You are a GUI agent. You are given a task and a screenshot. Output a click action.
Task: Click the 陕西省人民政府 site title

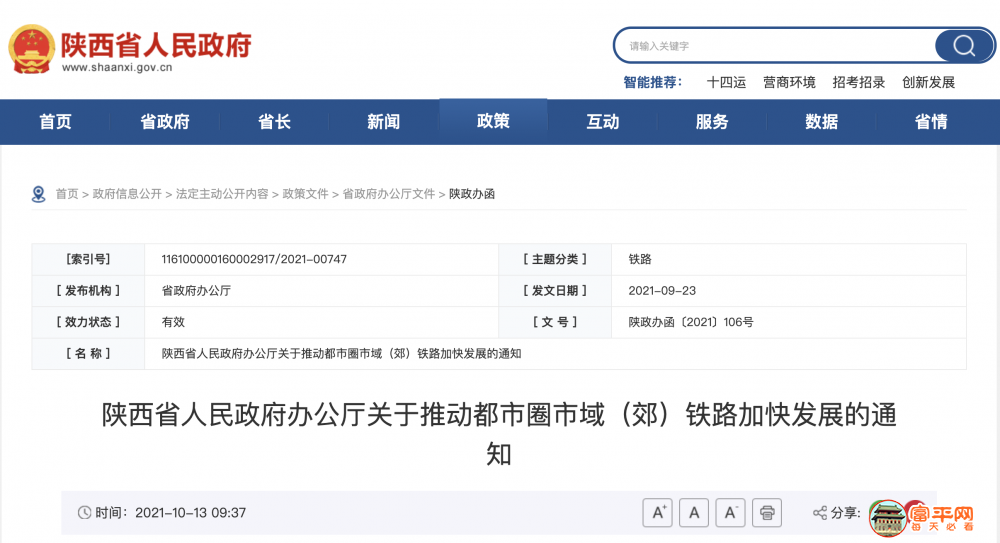(156, 45)
